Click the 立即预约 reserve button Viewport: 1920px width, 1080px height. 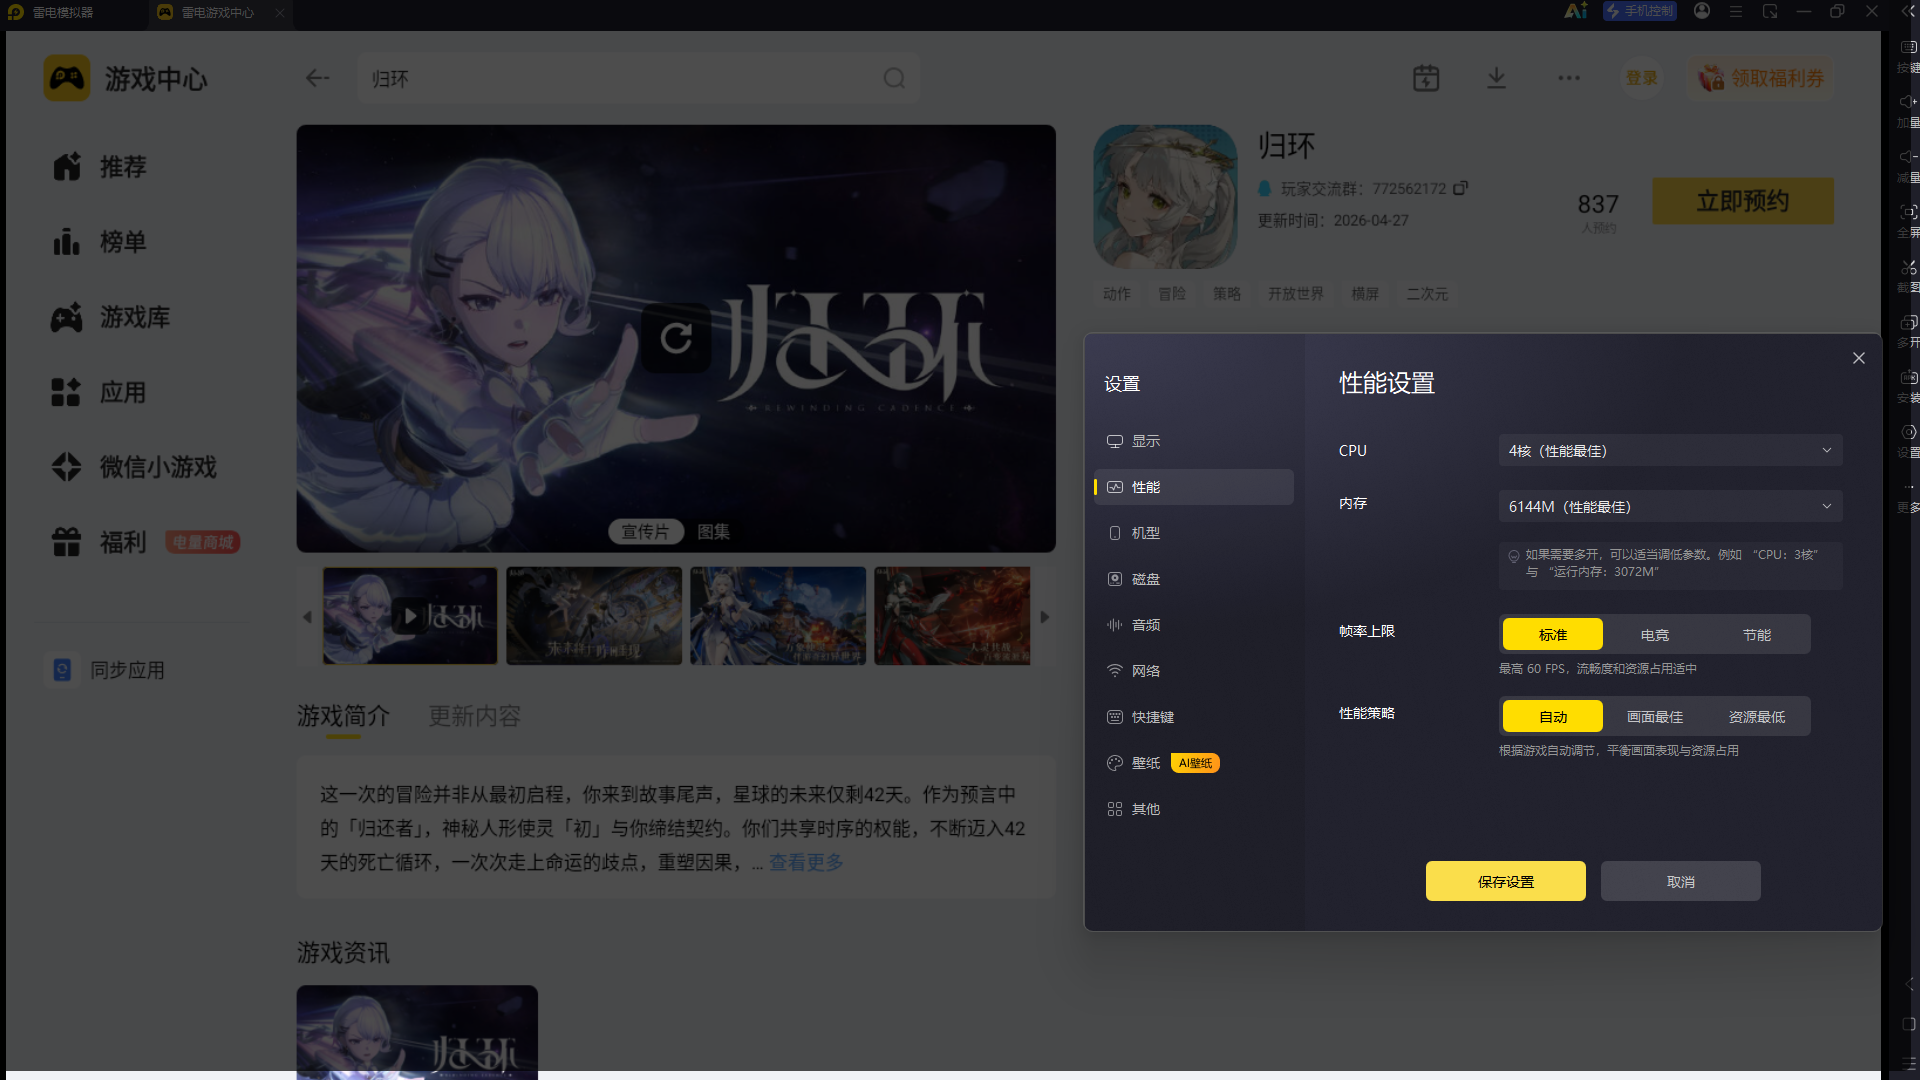[1743, 201]
